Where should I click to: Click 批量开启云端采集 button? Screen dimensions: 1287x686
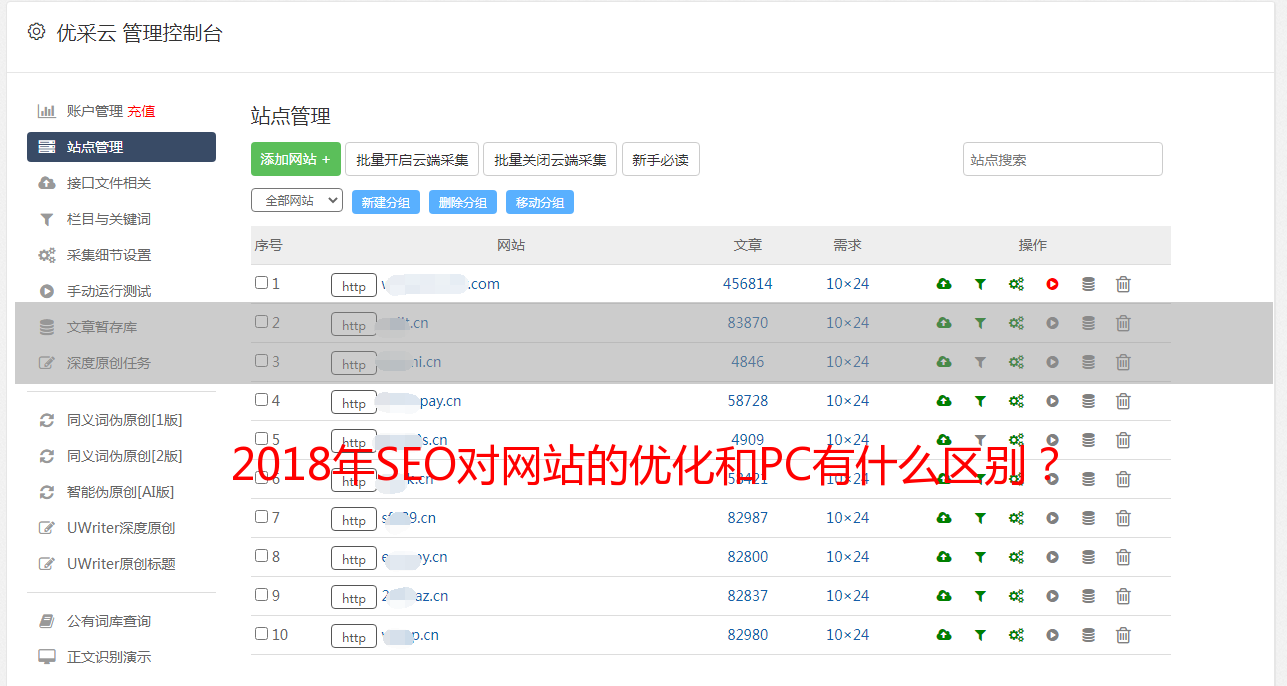click(412, 159)
